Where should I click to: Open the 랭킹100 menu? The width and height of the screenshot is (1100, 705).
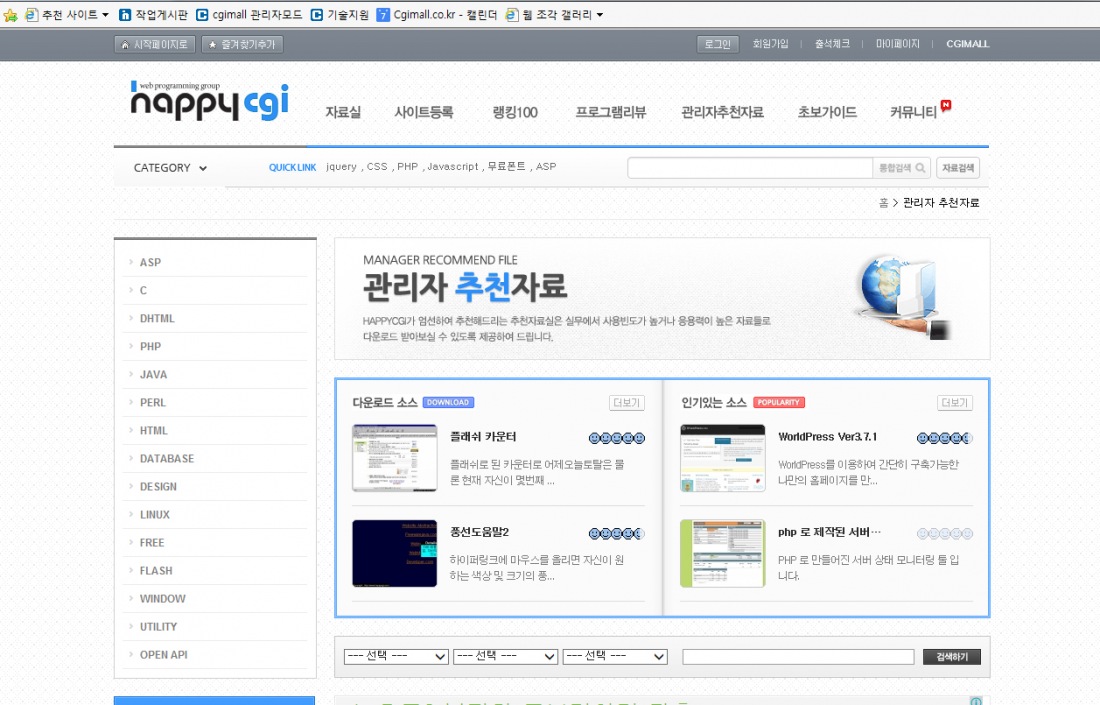pyautogui.click(x=515, y=112)
